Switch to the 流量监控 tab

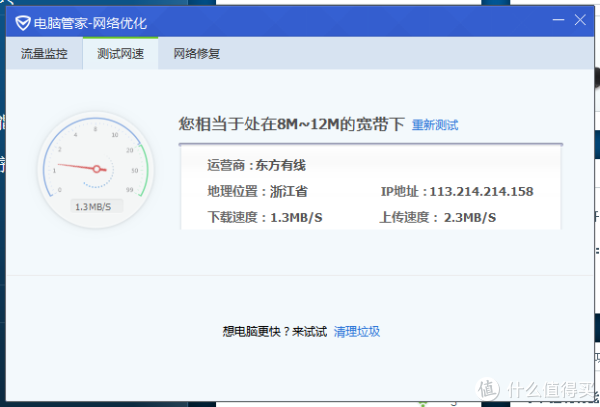coord(44,54)
